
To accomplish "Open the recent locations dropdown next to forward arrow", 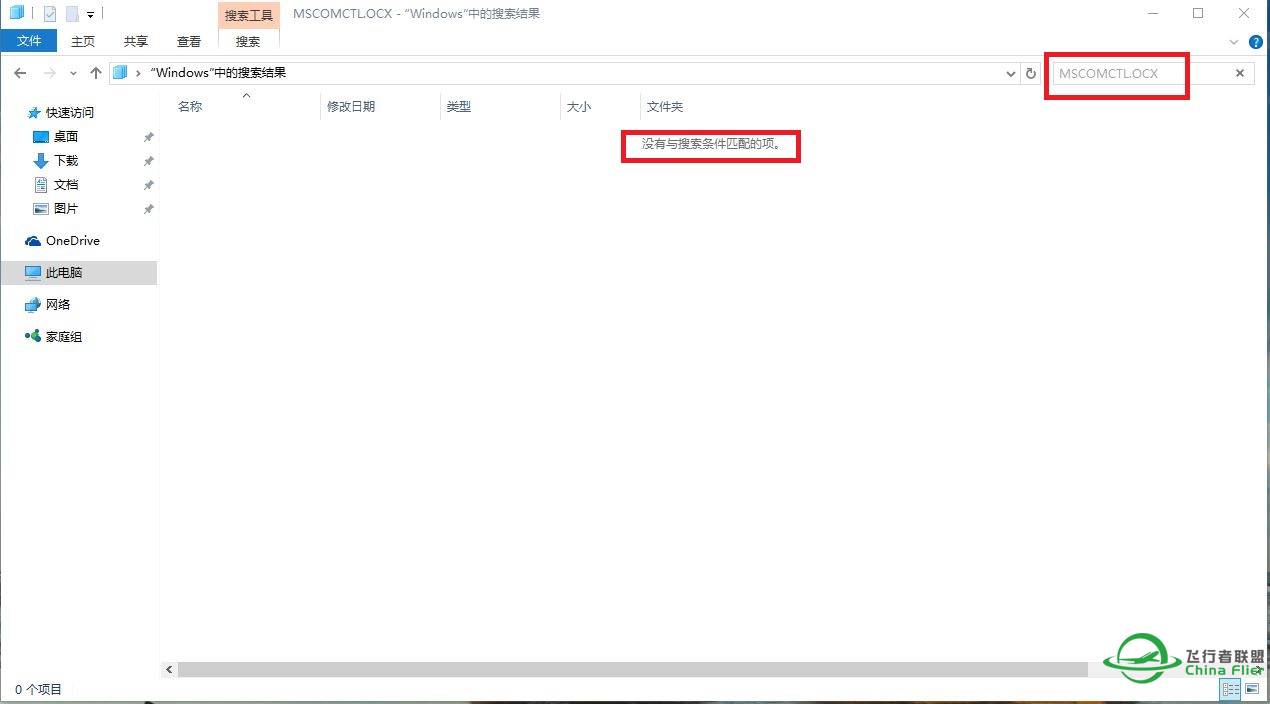I will click(72, 72).
